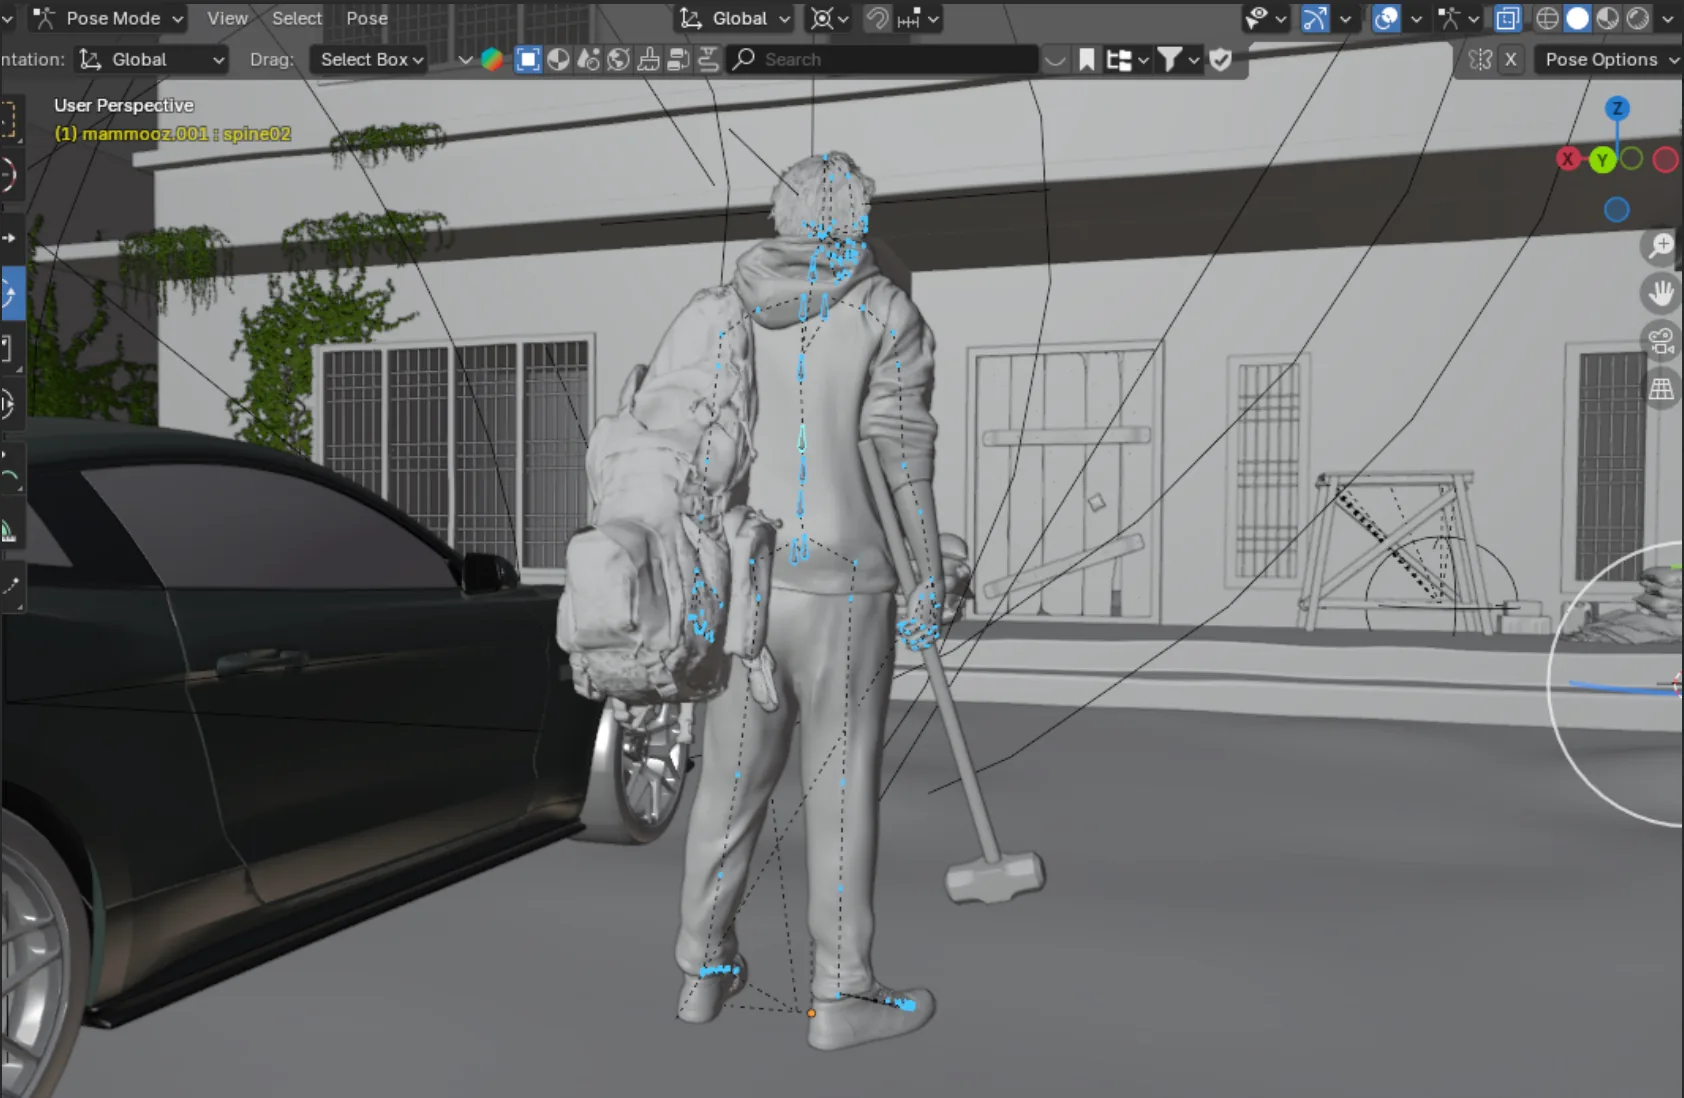The height and width of the screenshot is (1098, 1684).
Task: Click the zoom magnifier navigation icon
Action: tap(1661, 245)
